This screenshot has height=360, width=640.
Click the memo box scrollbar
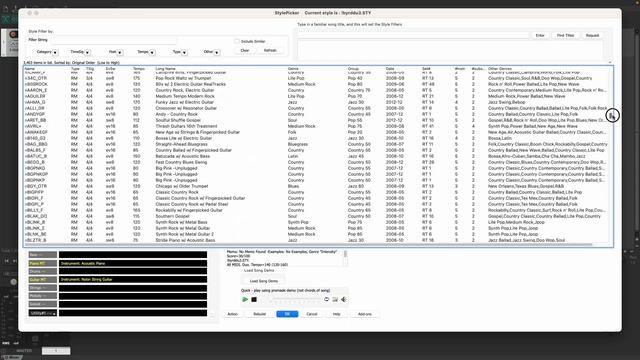[345, 258]
